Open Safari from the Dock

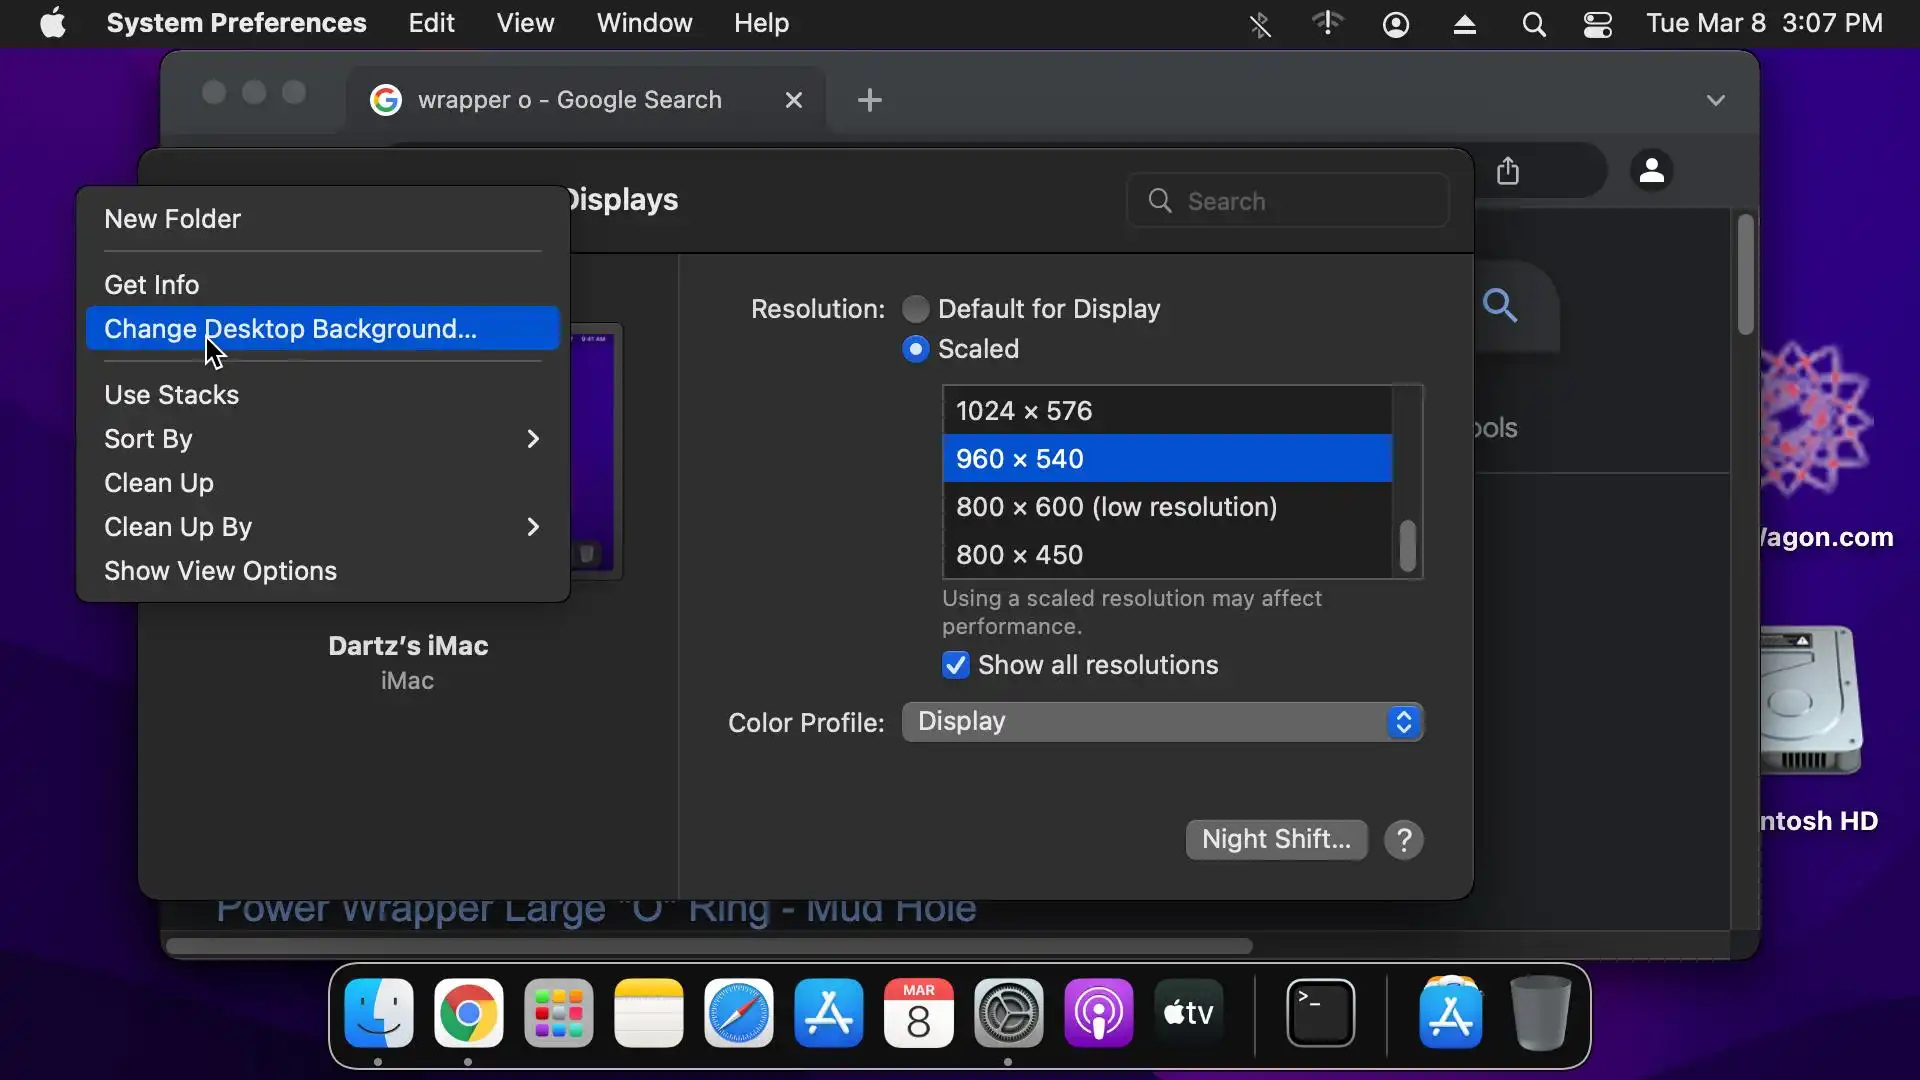click(x=738, y=1013)
